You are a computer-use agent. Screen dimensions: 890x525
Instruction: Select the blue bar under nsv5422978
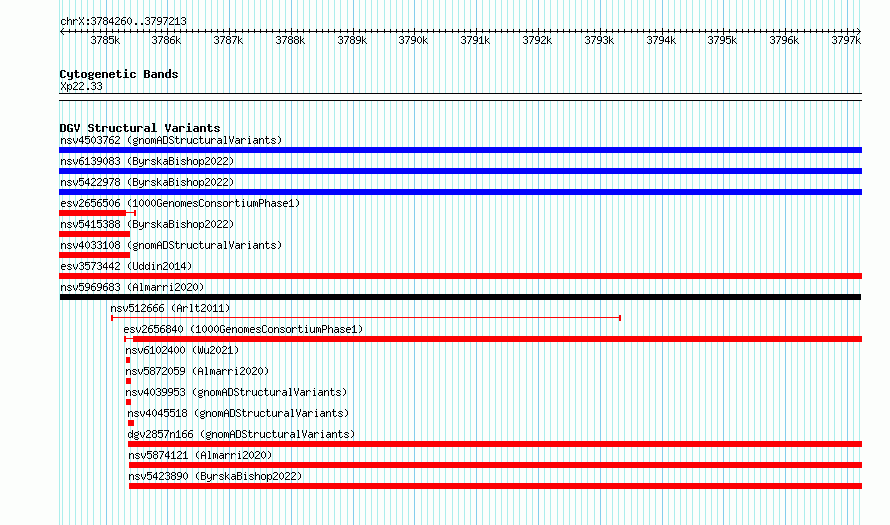[x=460, y=192]
